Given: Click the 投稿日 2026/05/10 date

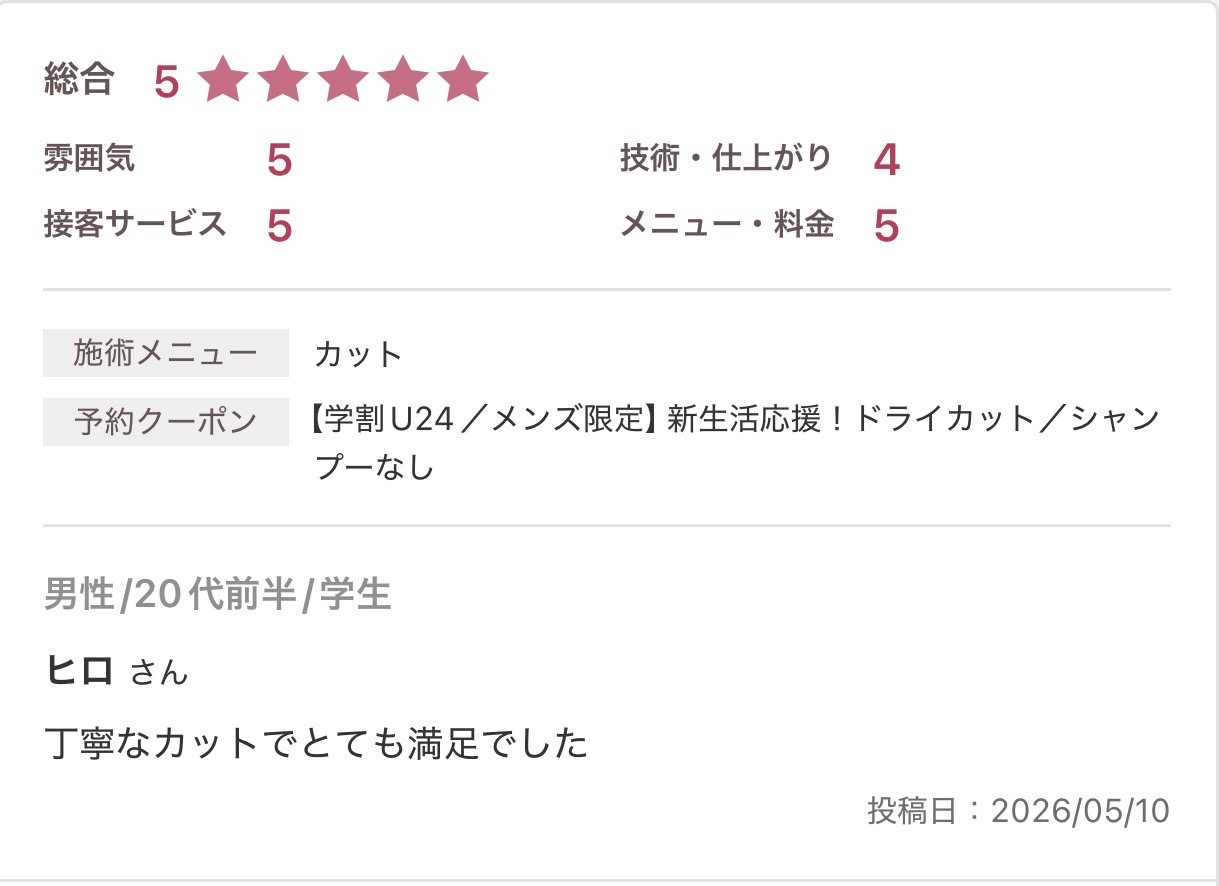Looking at the screenshot, I should tap(1018, 811).
